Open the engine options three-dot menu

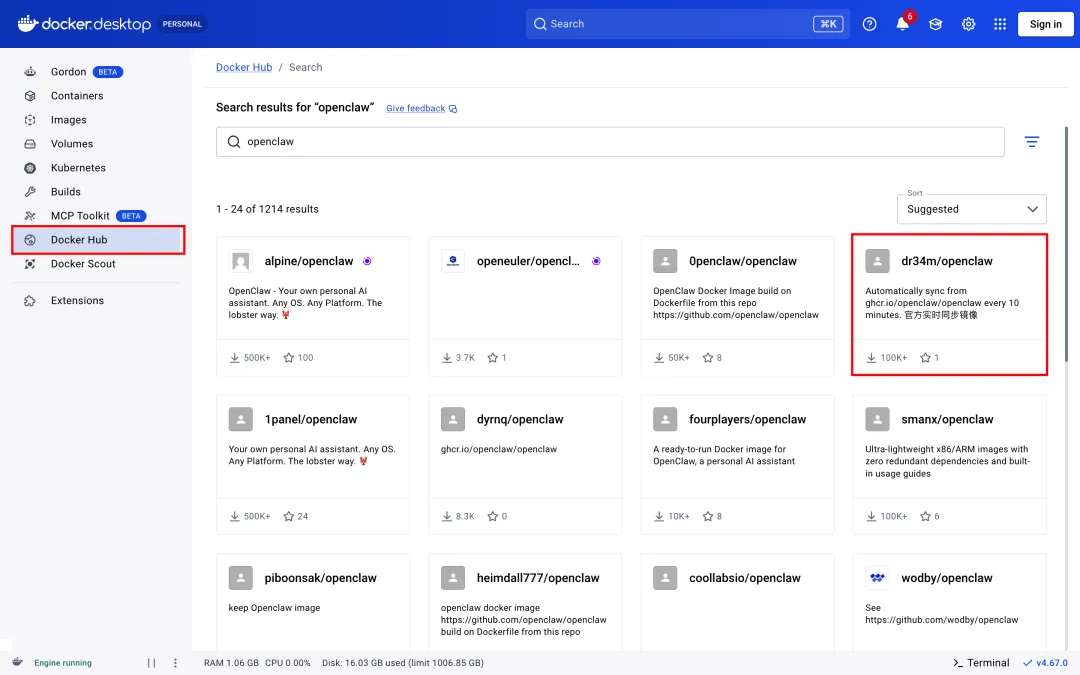(x=175, y=663)
